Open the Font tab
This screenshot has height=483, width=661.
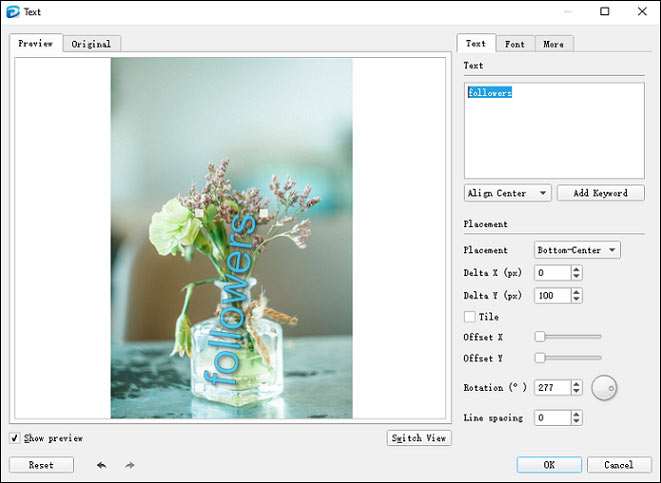[x=515, y=44]
